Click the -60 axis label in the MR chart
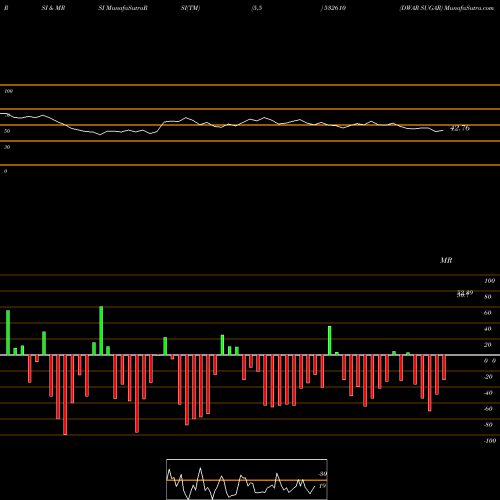The image size is (500, 500). click(488, 409)
